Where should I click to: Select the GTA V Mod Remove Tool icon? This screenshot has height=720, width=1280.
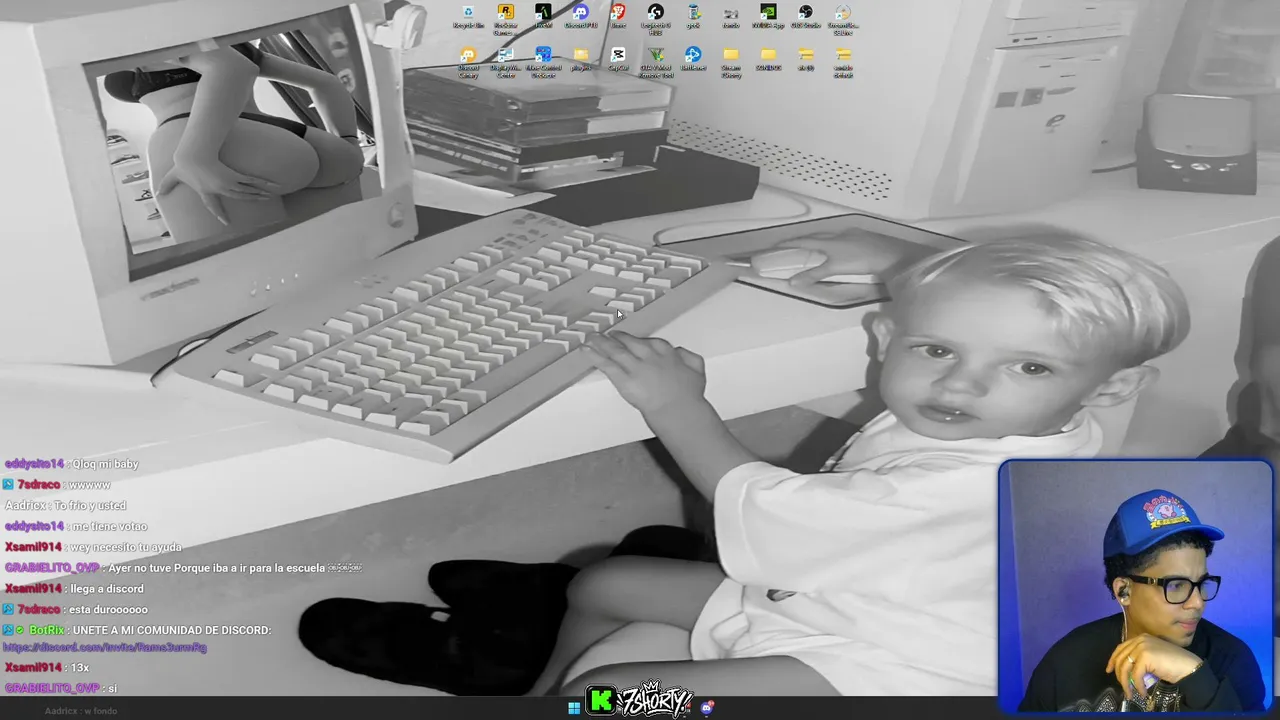(x=655, y=62)
